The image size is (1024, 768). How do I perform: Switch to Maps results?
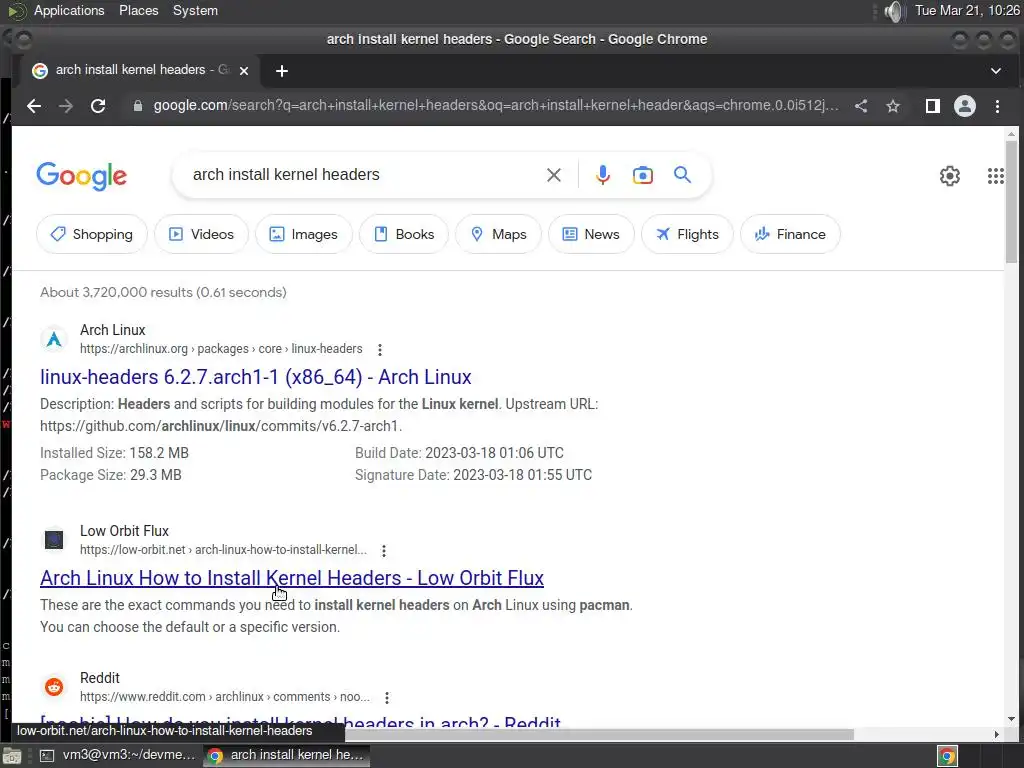coord(498,234)
